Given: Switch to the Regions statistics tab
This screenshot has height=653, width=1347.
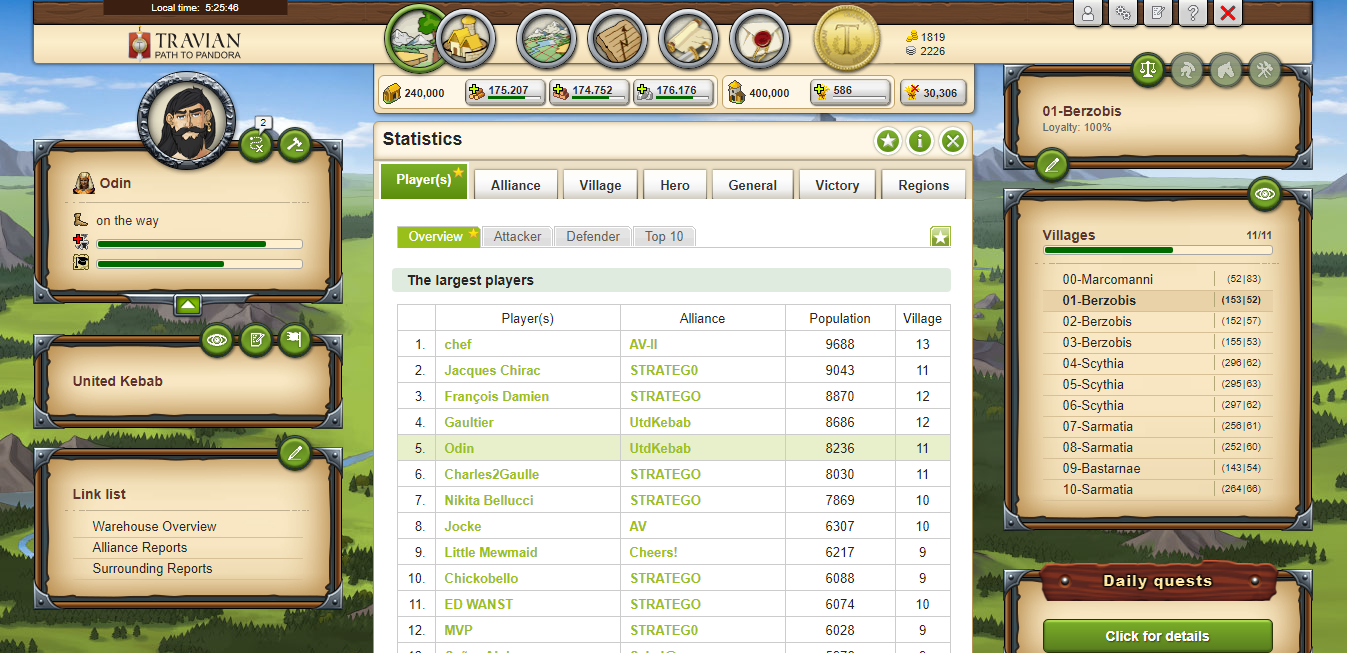Looking at the screenshot, I should pyautogui.click(x=924, y=185).
